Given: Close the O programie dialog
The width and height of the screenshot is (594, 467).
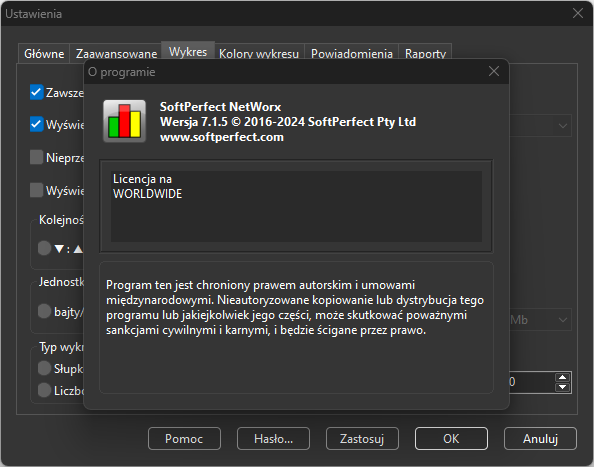Looking at the screenshot, I should pos(494,71).
